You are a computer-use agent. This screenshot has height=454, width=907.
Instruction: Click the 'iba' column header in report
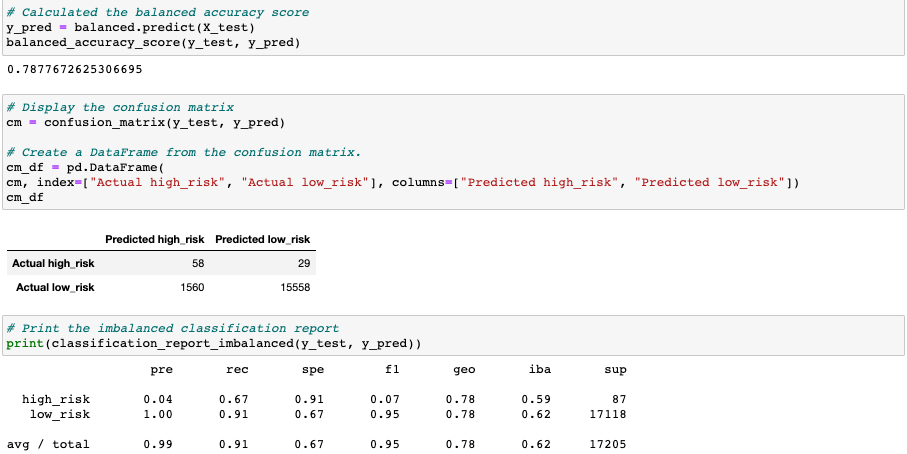coord(539,370)
